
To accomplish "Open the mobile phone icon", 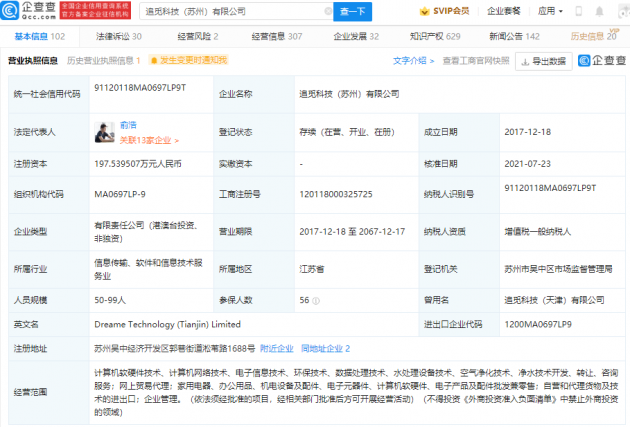I will 579,11.
